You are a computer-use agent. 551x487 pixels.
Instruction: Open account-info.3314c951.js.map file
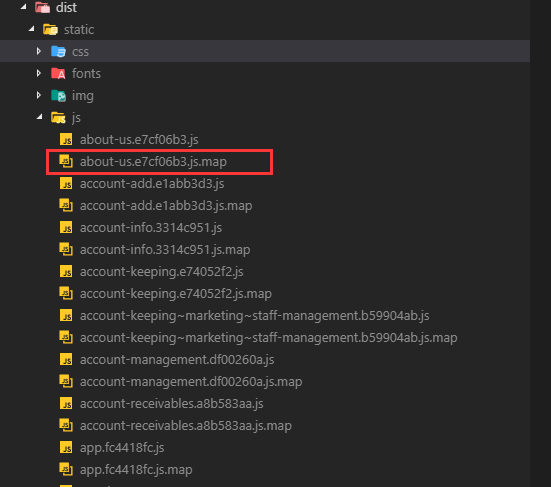pos(165,250)
